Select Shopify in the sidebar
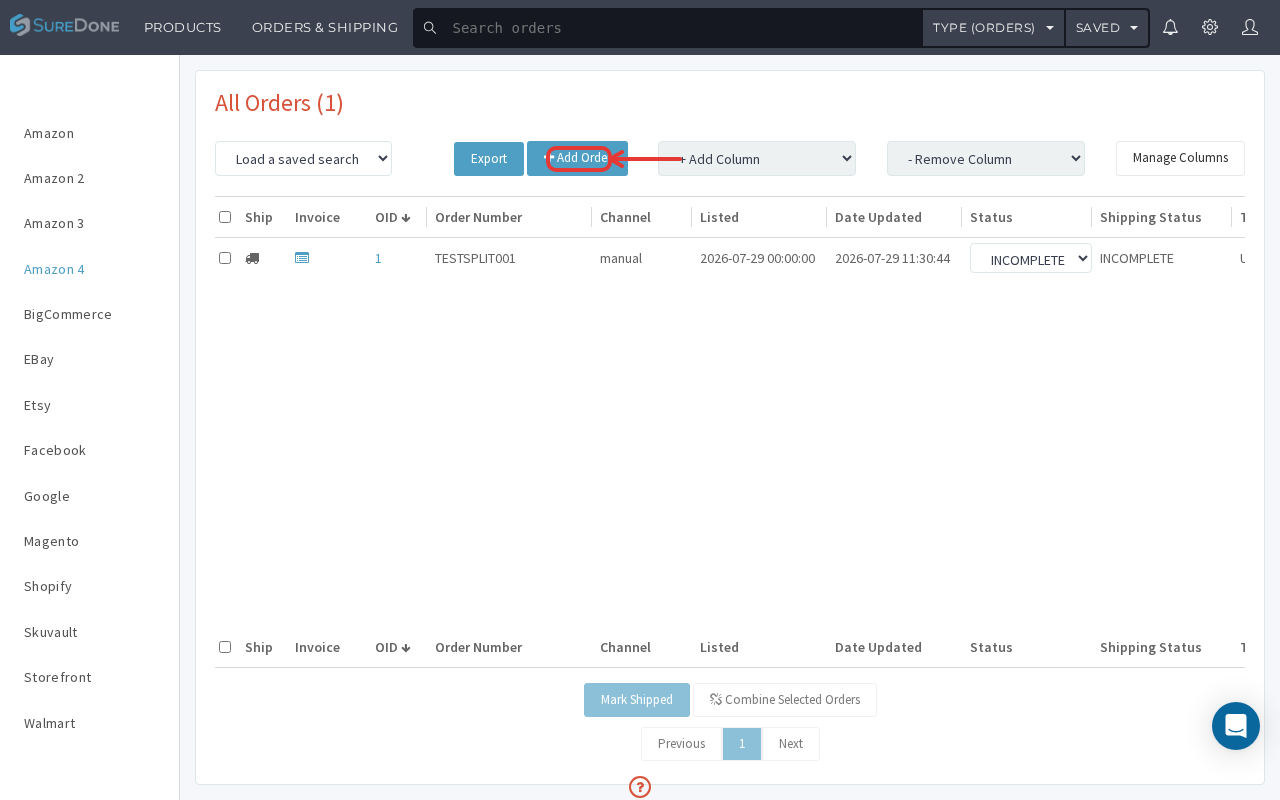The image size is (1280, 800). (x=48, y=586)
